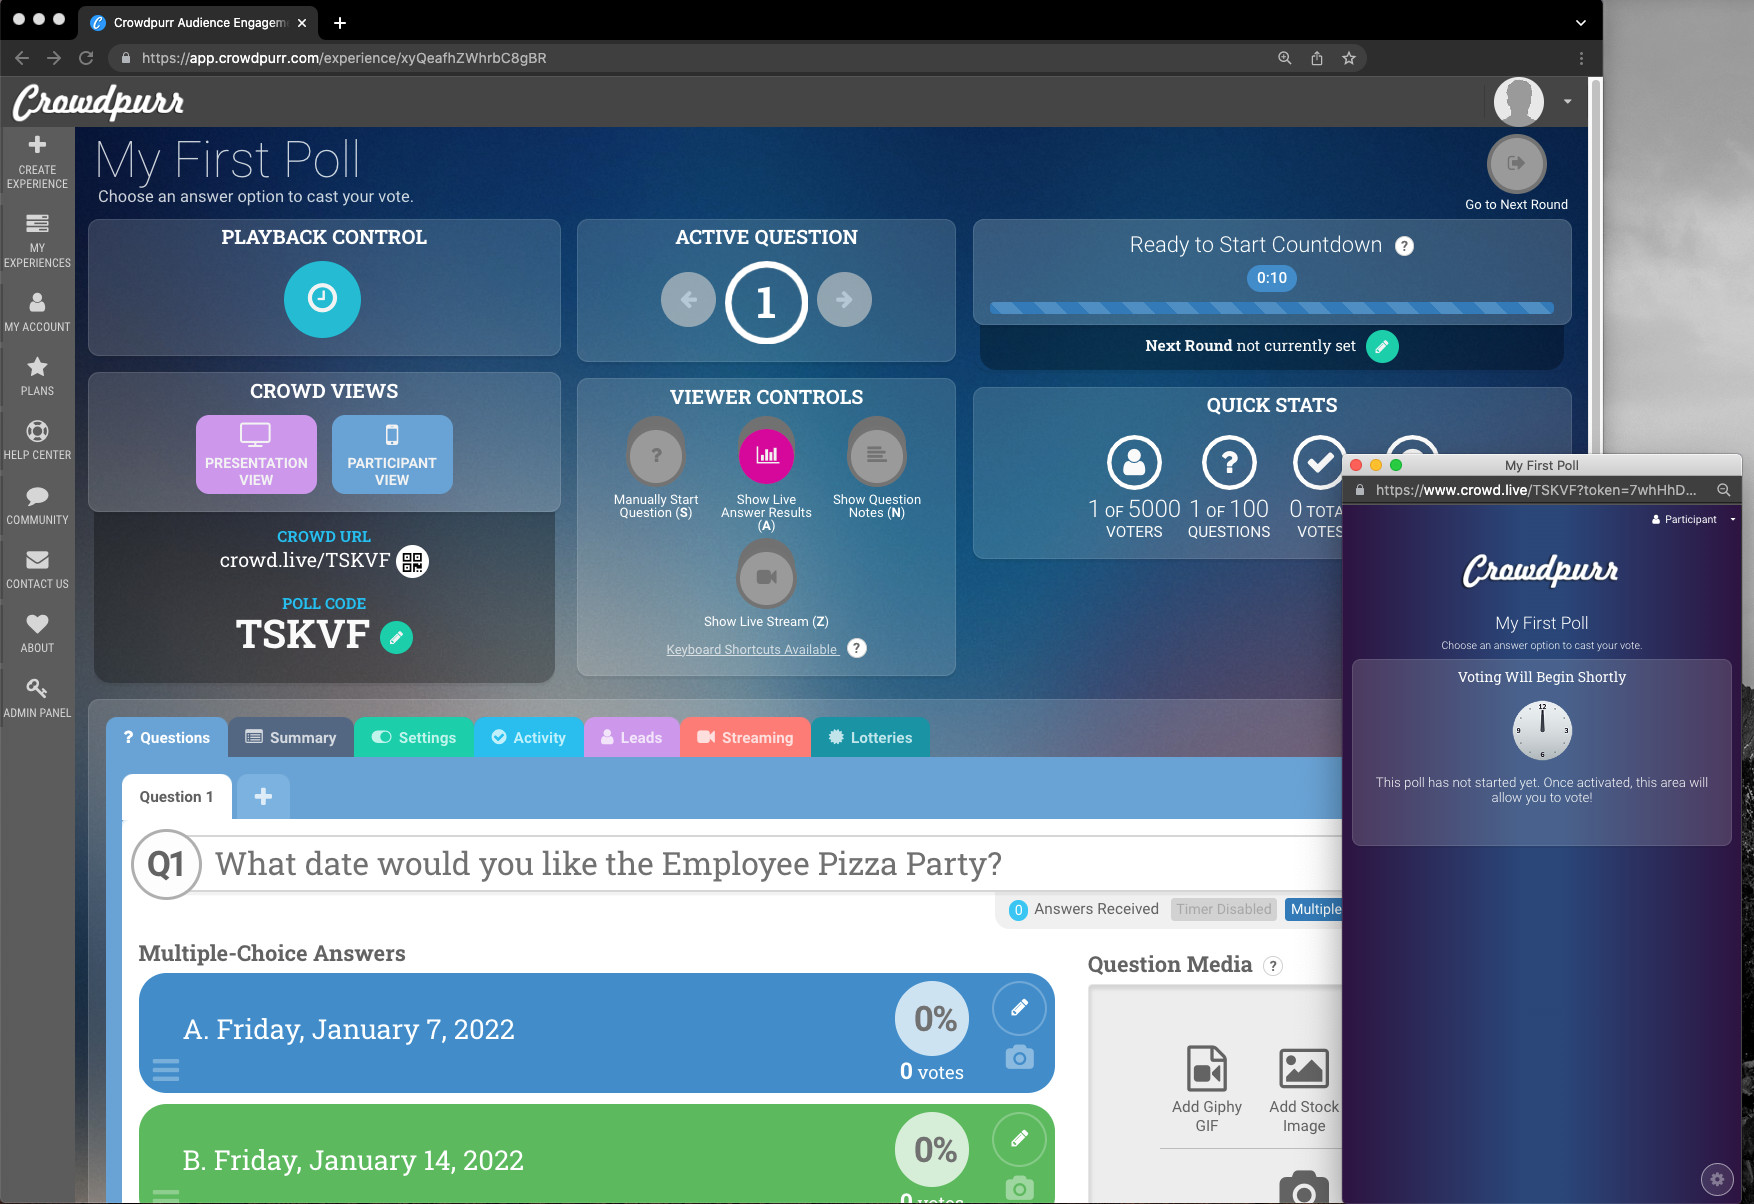Click the Playback Control clock button

[322, 299]
